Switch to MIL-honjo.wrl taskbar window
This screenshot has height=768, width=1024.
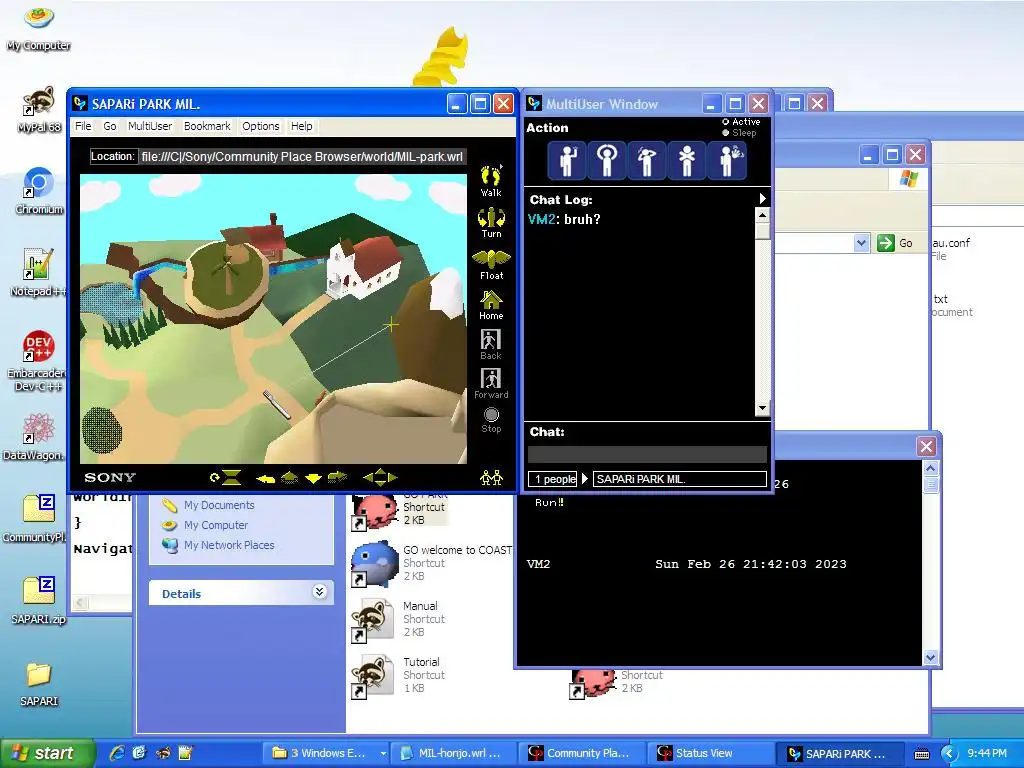pyautogui.click(x=453, y=753)
